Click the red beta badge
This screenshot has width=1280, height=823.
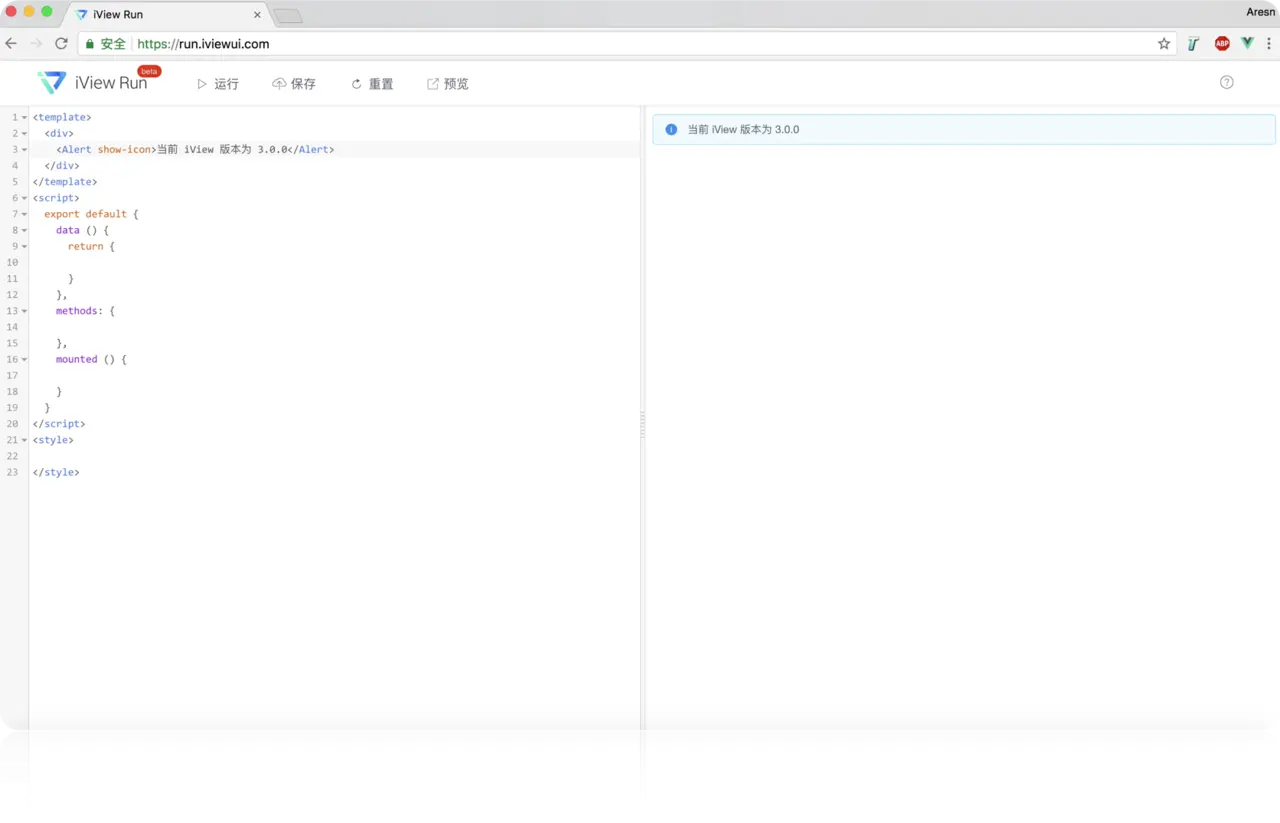pos(149,71)
